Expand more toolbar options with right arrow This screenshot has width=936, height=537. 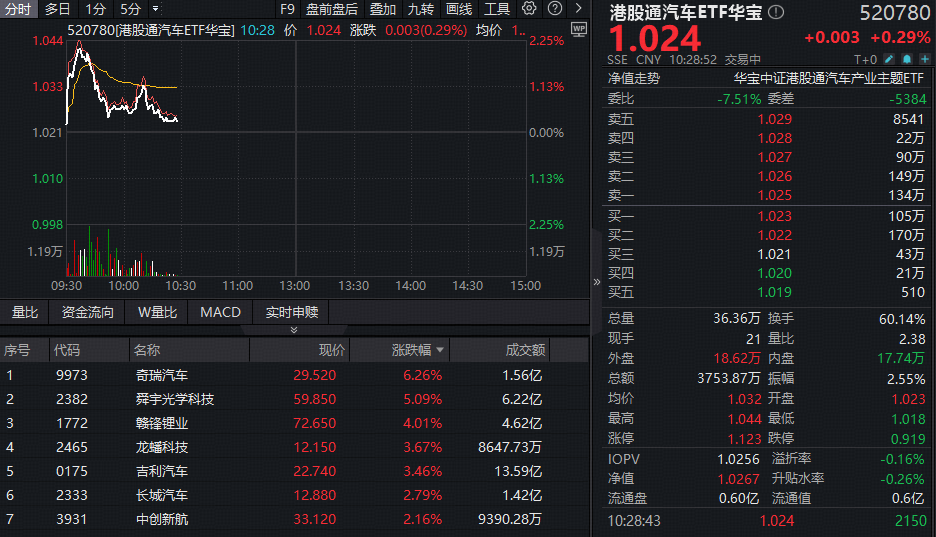578,8
